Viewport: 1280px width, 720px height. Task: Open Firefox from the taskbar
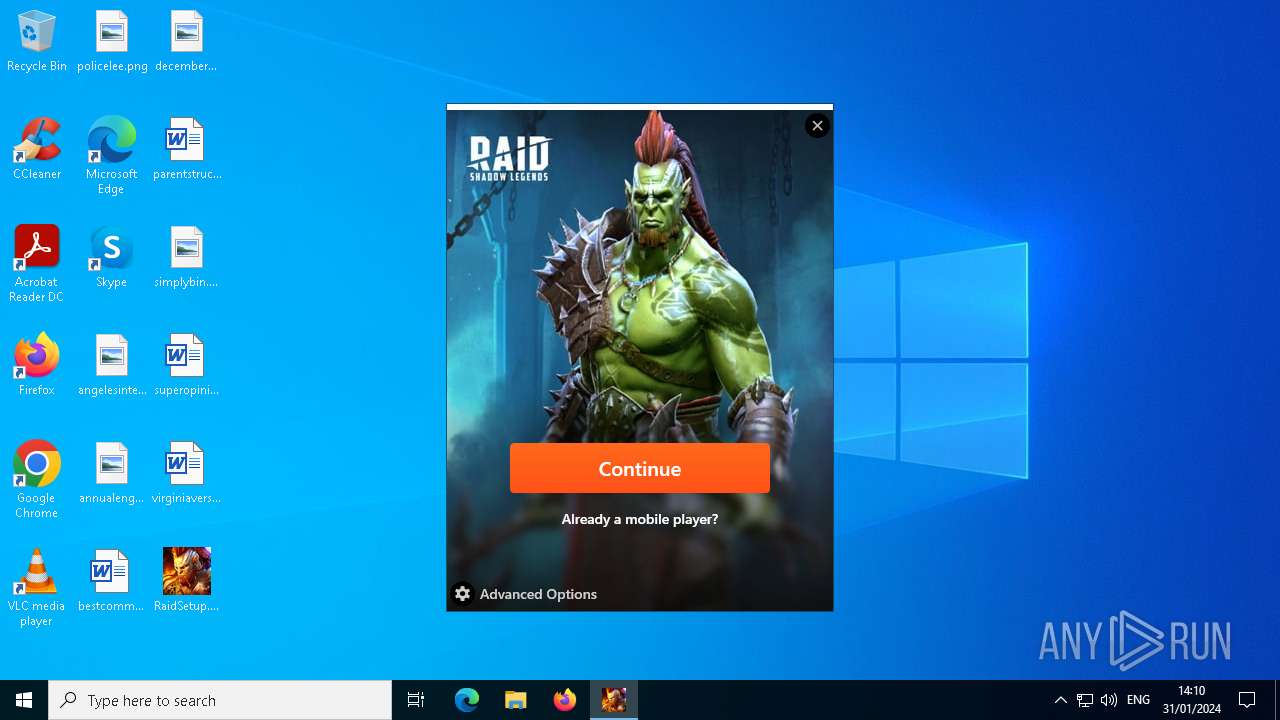[565, 700]
